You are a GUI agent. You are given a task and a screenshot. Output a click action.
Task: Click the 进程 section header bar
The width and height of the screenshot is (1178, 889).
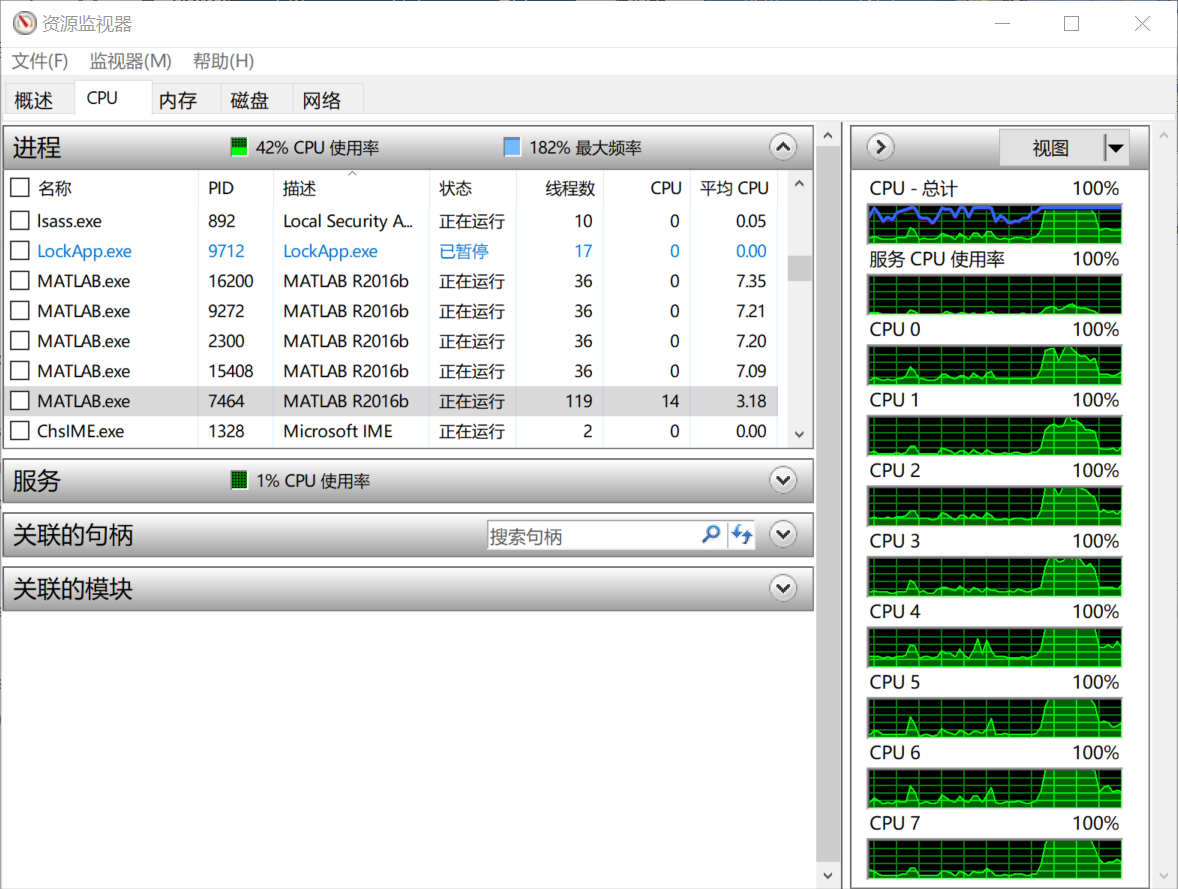tap(408, 147)
